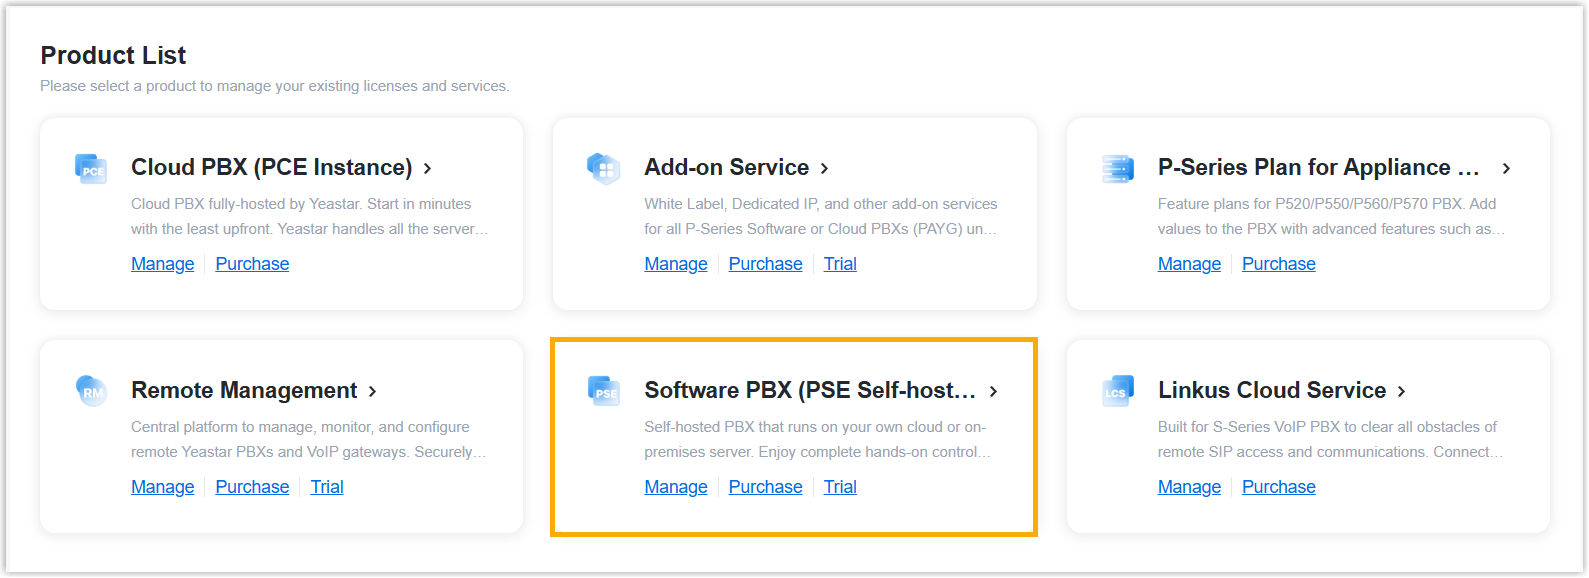Screen dimensions: 1589x578
Task: Select the Software PBX (PSE Self-hosted) title
Action: (x=809, y=390)
